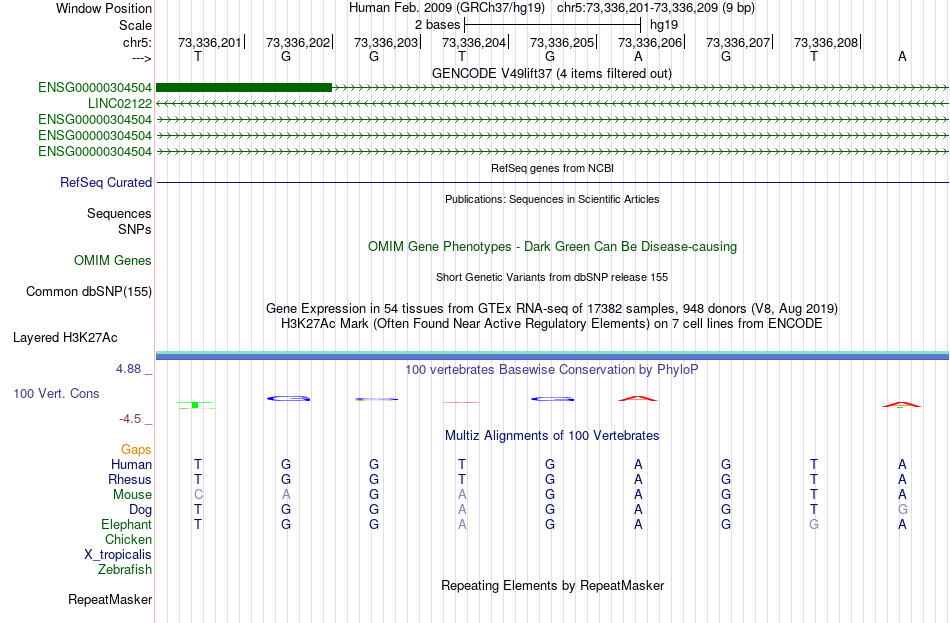Select the X_tropicalis species row label

pos(118,555)
